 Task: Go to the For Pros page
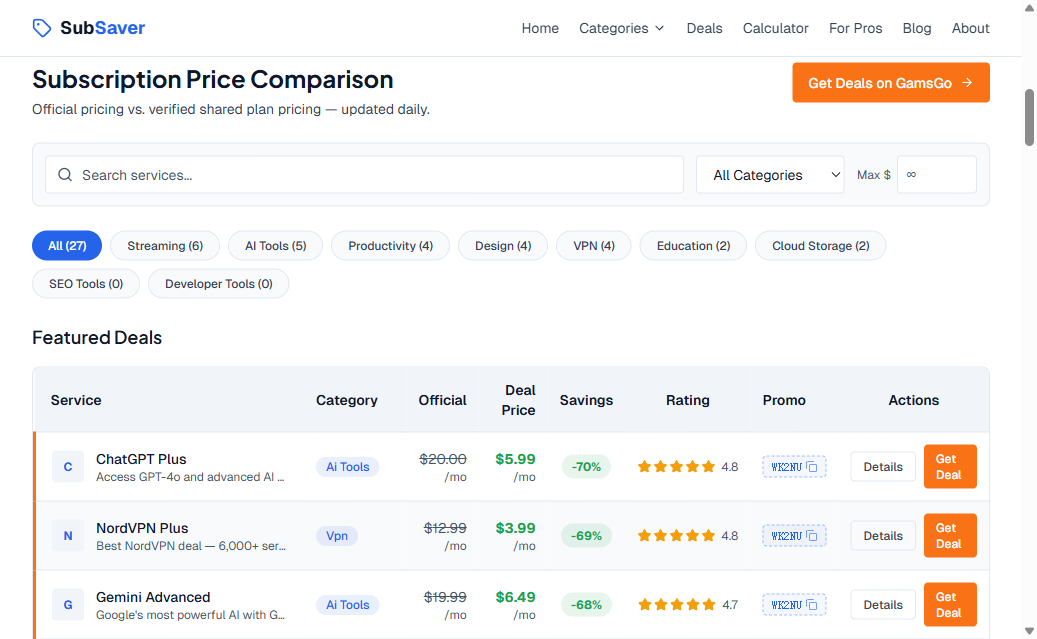tap(855, 28)
